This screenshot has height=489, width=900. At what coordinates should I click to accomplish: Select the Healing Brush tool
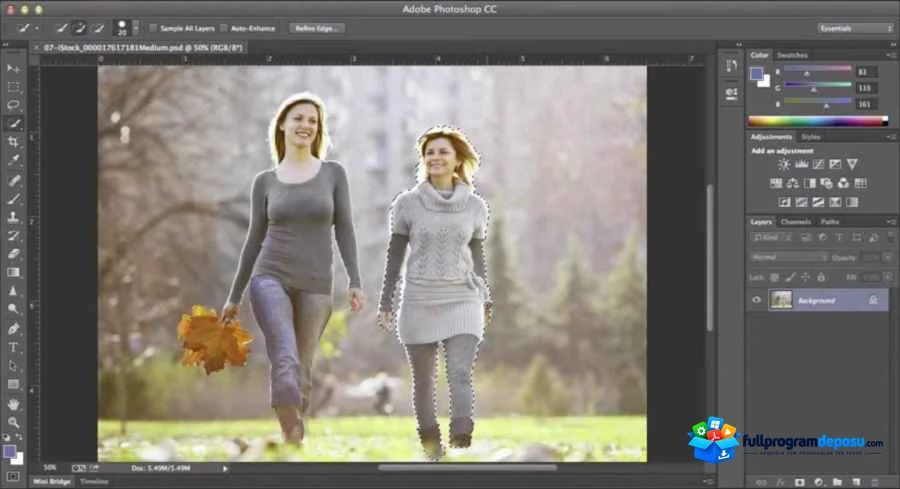point(13,180)
